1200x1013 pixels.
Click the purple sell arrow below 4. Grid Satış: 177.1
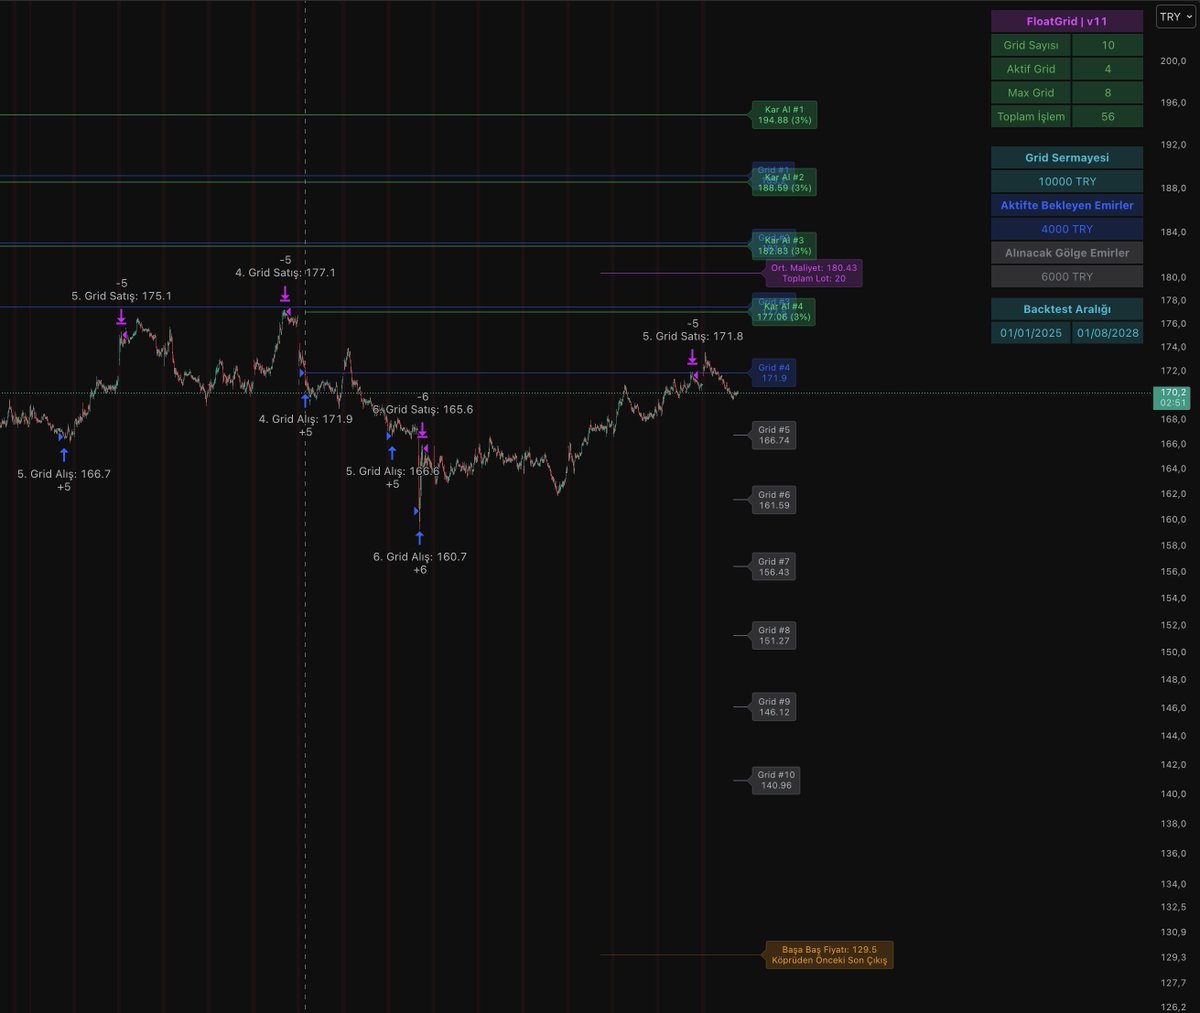pos(285,293)
